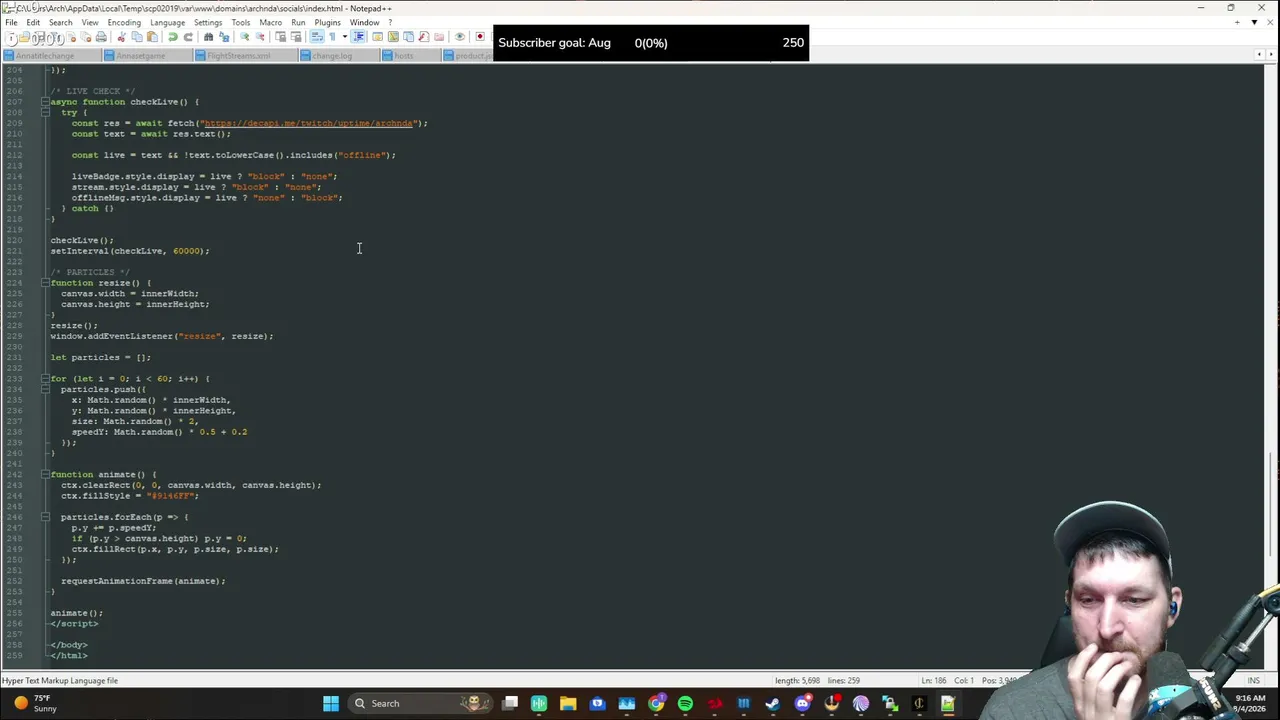This screenshot has width=1280, height=720.
Task: Click on the setInterval(checkLive, 60000) line
Action: point(130,251)
